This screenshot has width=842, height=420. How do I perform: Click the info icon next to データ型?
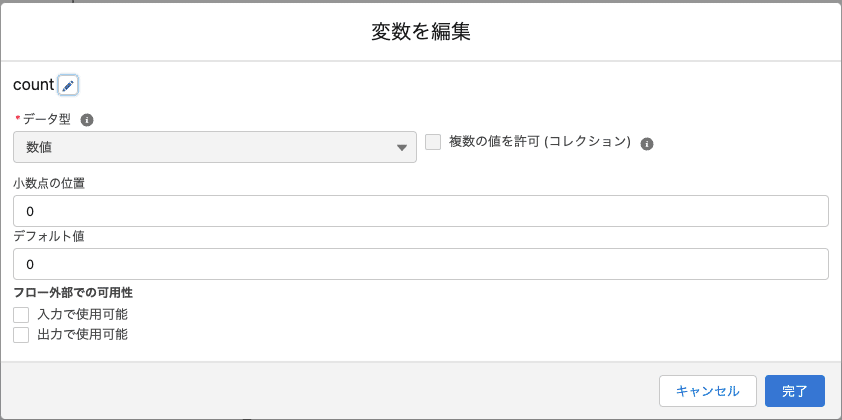click(87, 120)
